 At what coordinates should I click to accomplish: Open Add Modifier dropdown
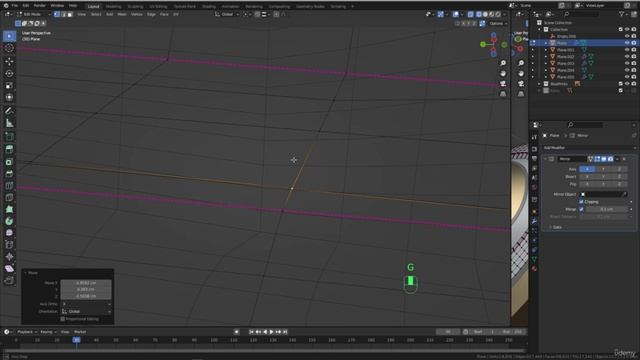(x=589, y=148)
